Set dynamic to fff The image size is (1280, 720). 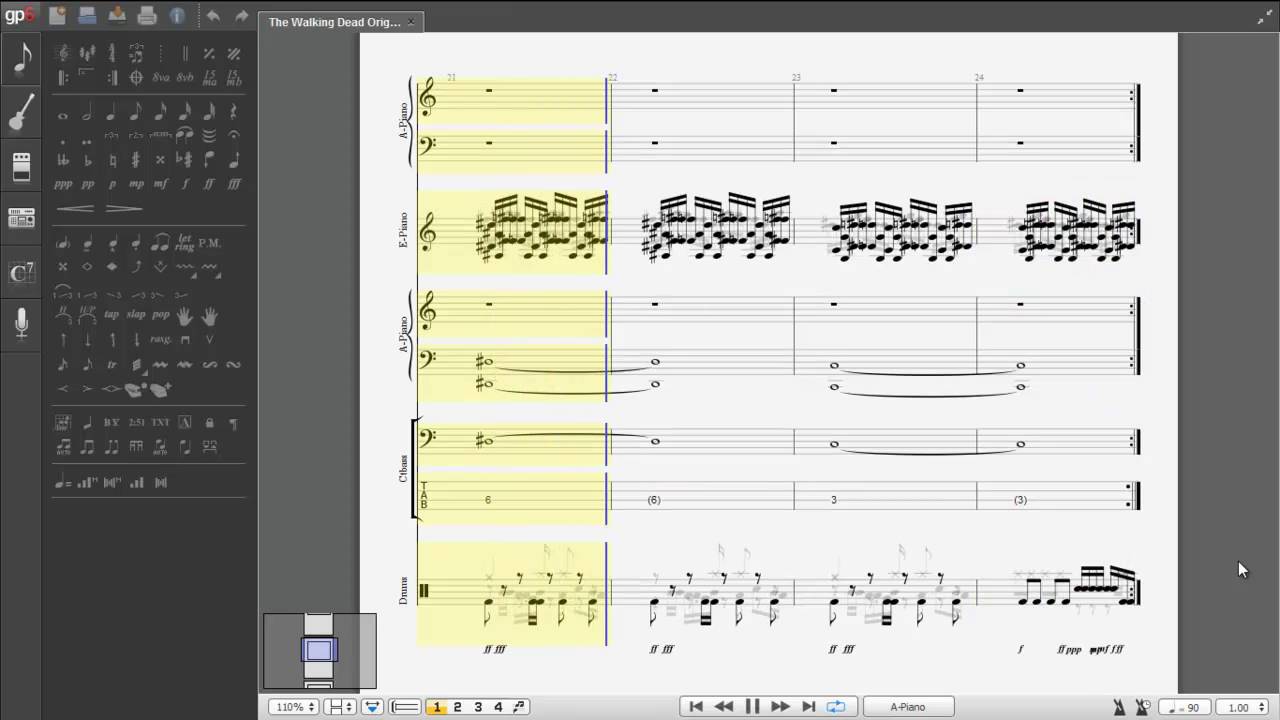pos(234,184)
